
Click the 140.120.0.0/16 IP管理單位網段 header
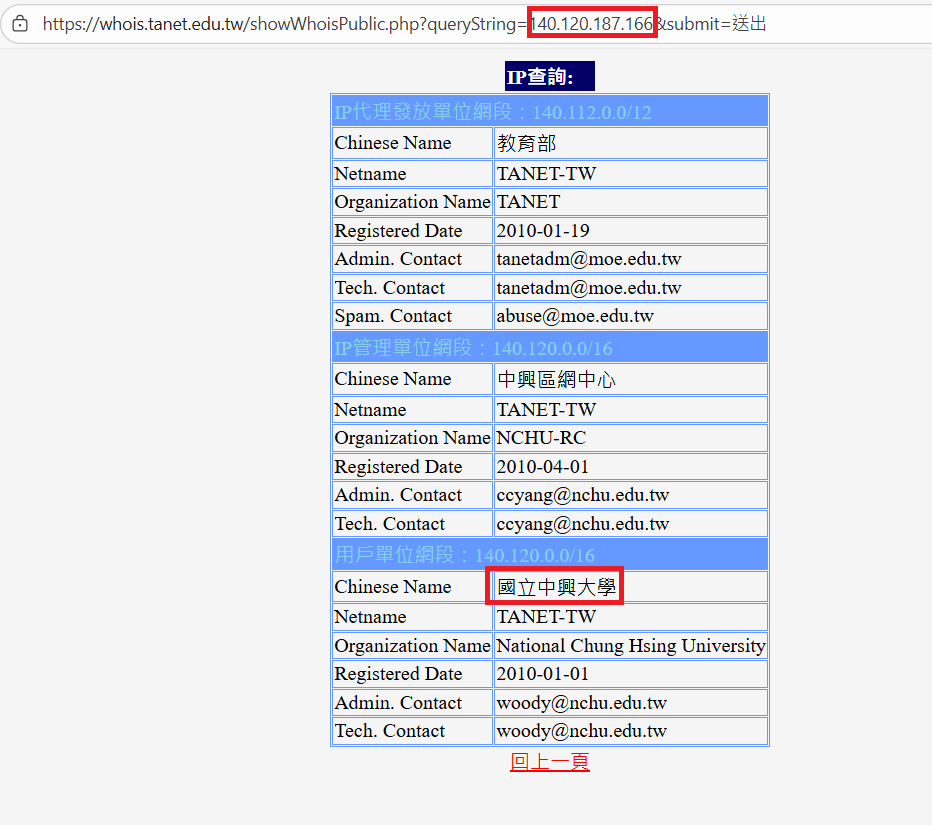[550, 347]
